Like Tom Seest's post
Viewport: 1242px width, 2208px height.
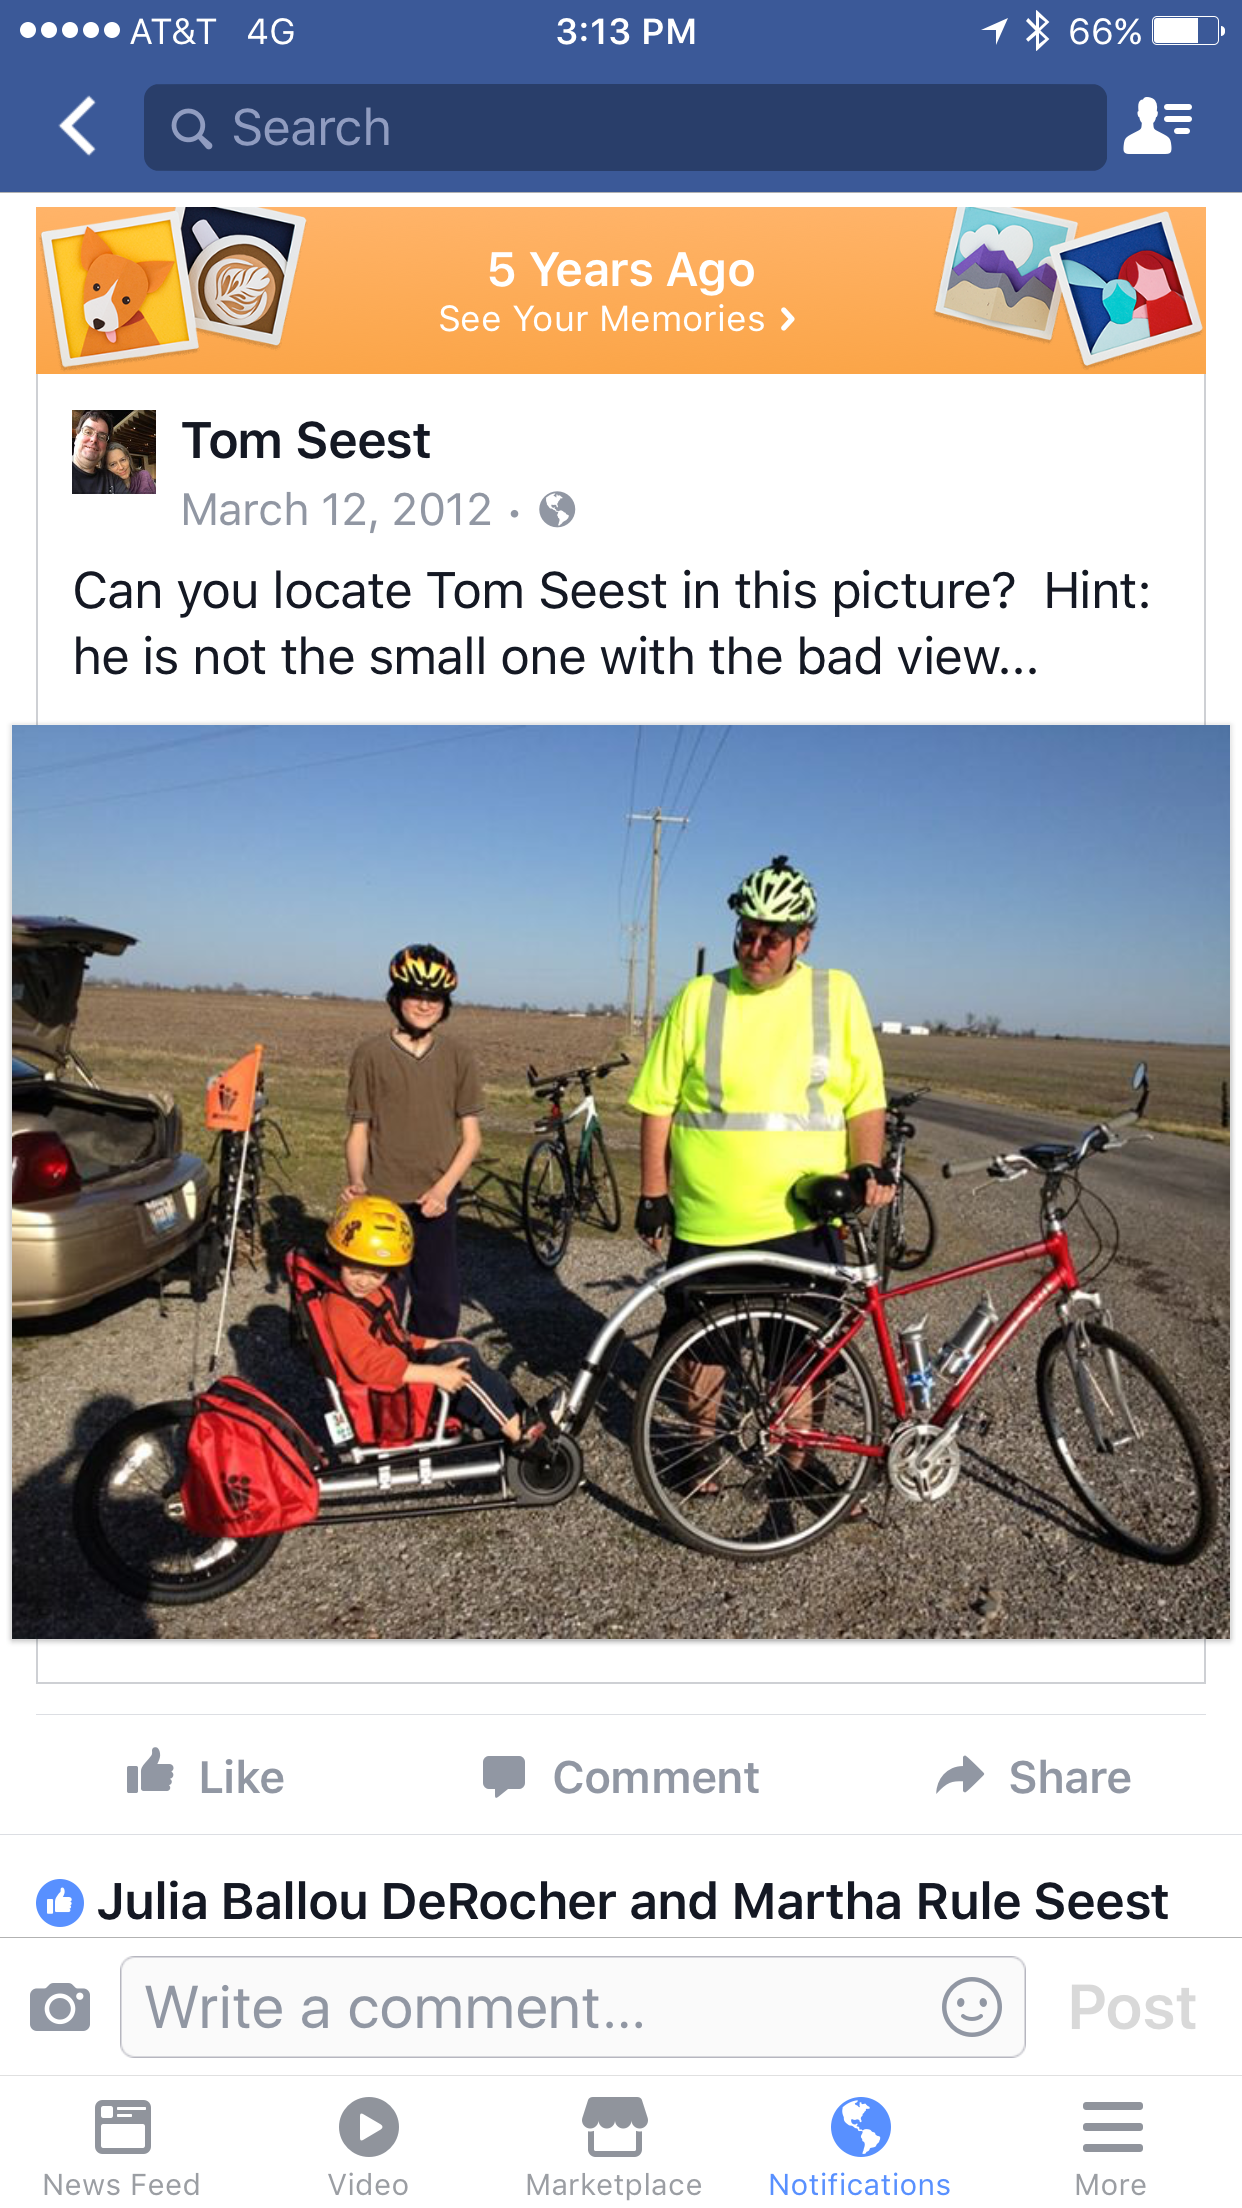(x=206, y=1776)
